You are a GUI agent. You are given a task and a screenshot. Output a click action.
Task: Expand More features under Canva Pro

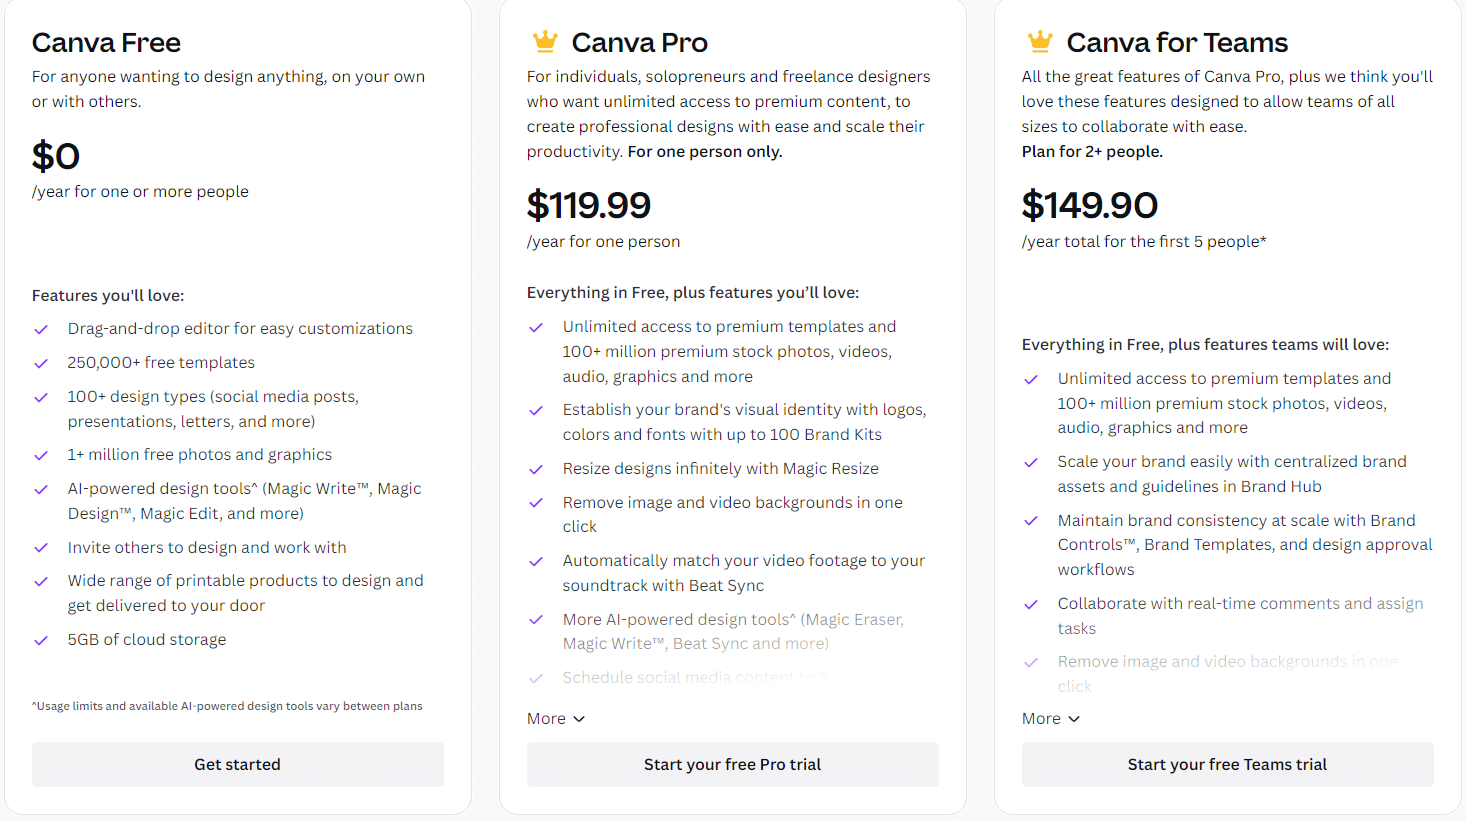(x=556, y=719)
